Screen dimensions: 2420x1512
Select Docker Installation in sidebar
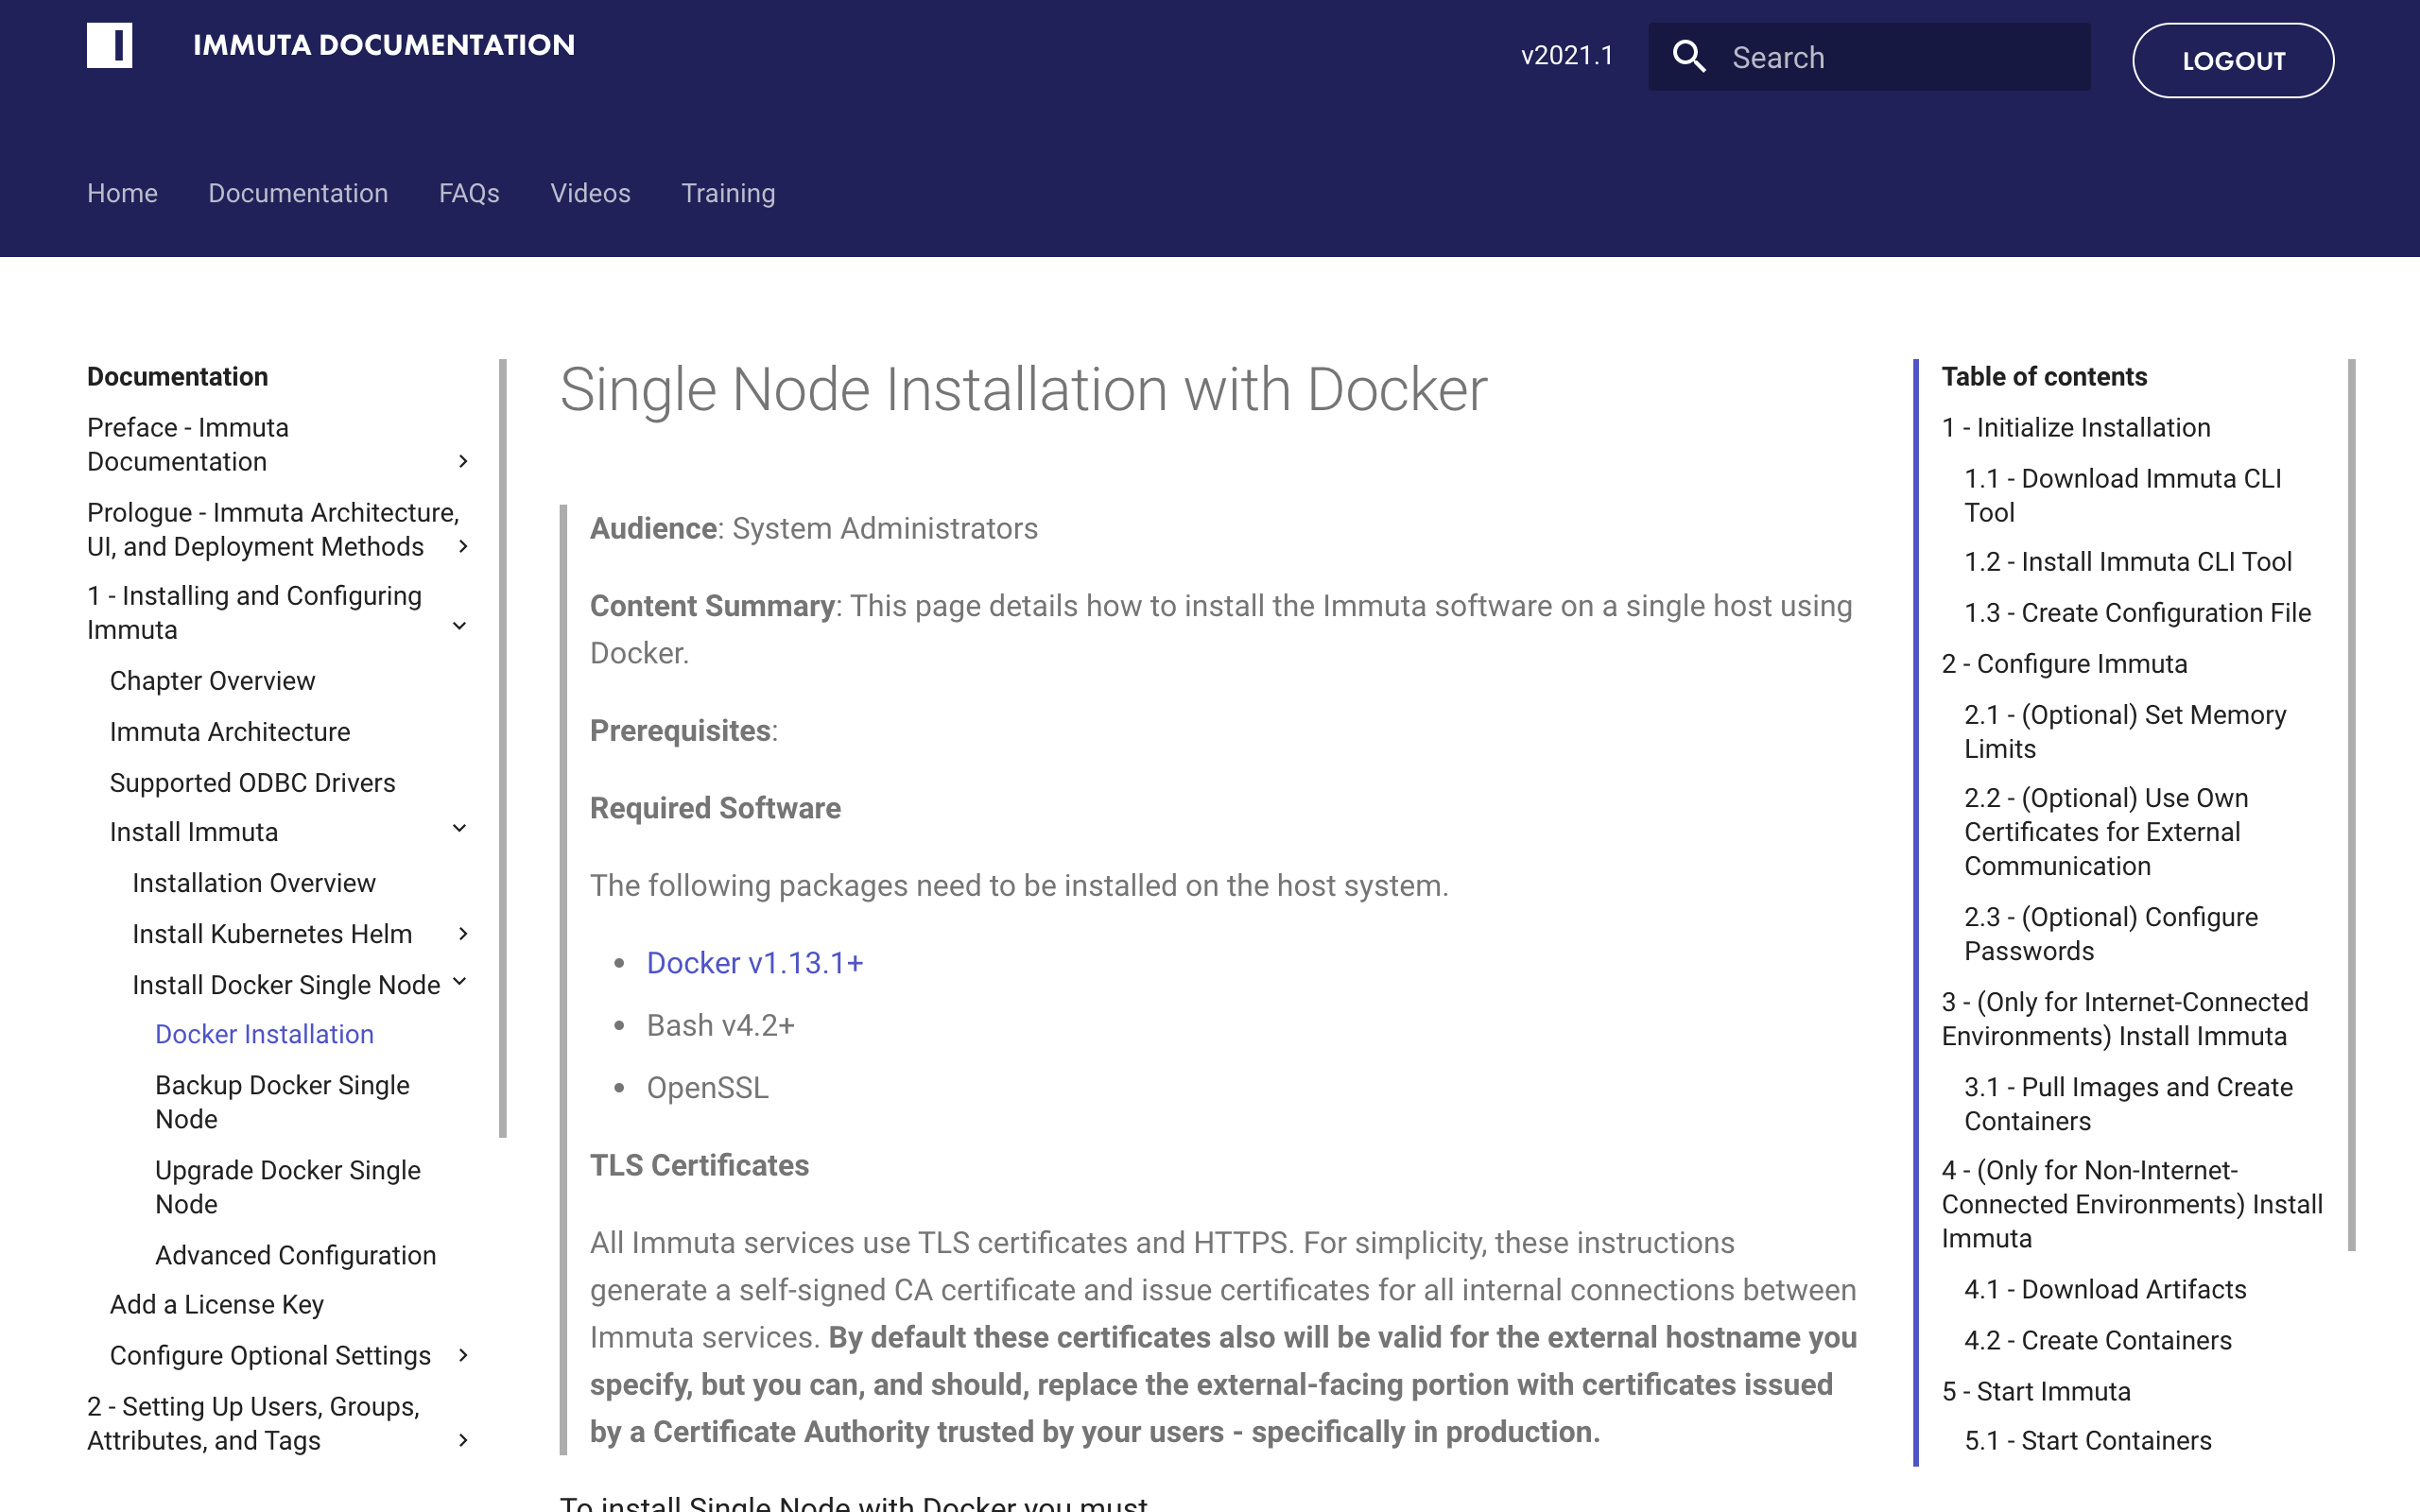point(264,1034)
